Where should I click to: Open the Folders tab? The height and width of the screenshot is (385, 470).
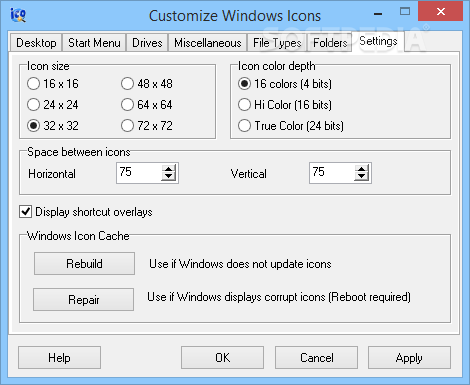[330, 43]
